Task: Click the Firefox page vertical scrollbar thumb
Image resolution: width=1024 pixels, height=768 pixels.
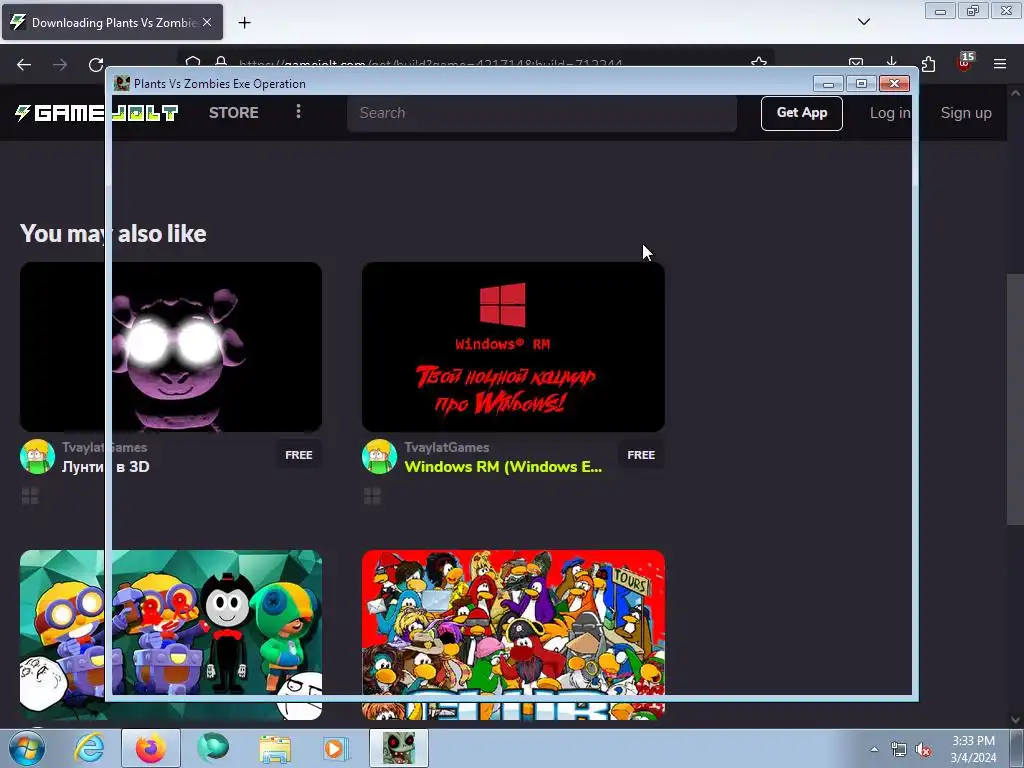Action: point(1015,398)
